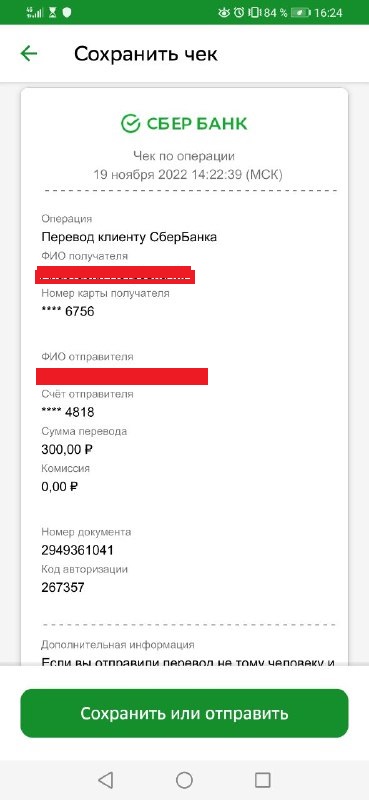The width and height of the screenshot is (369, 800).
Task: Tap the clock time 16:24
Action: [328, 13]
